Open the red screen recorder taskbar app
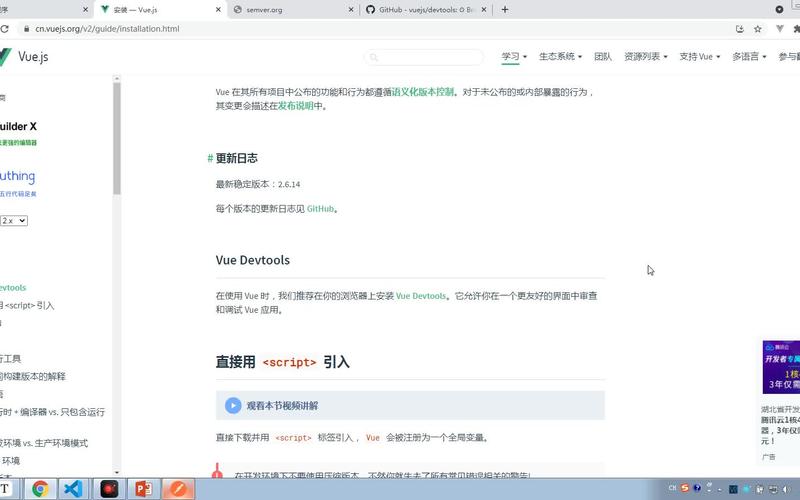 [x=109, y=489]
